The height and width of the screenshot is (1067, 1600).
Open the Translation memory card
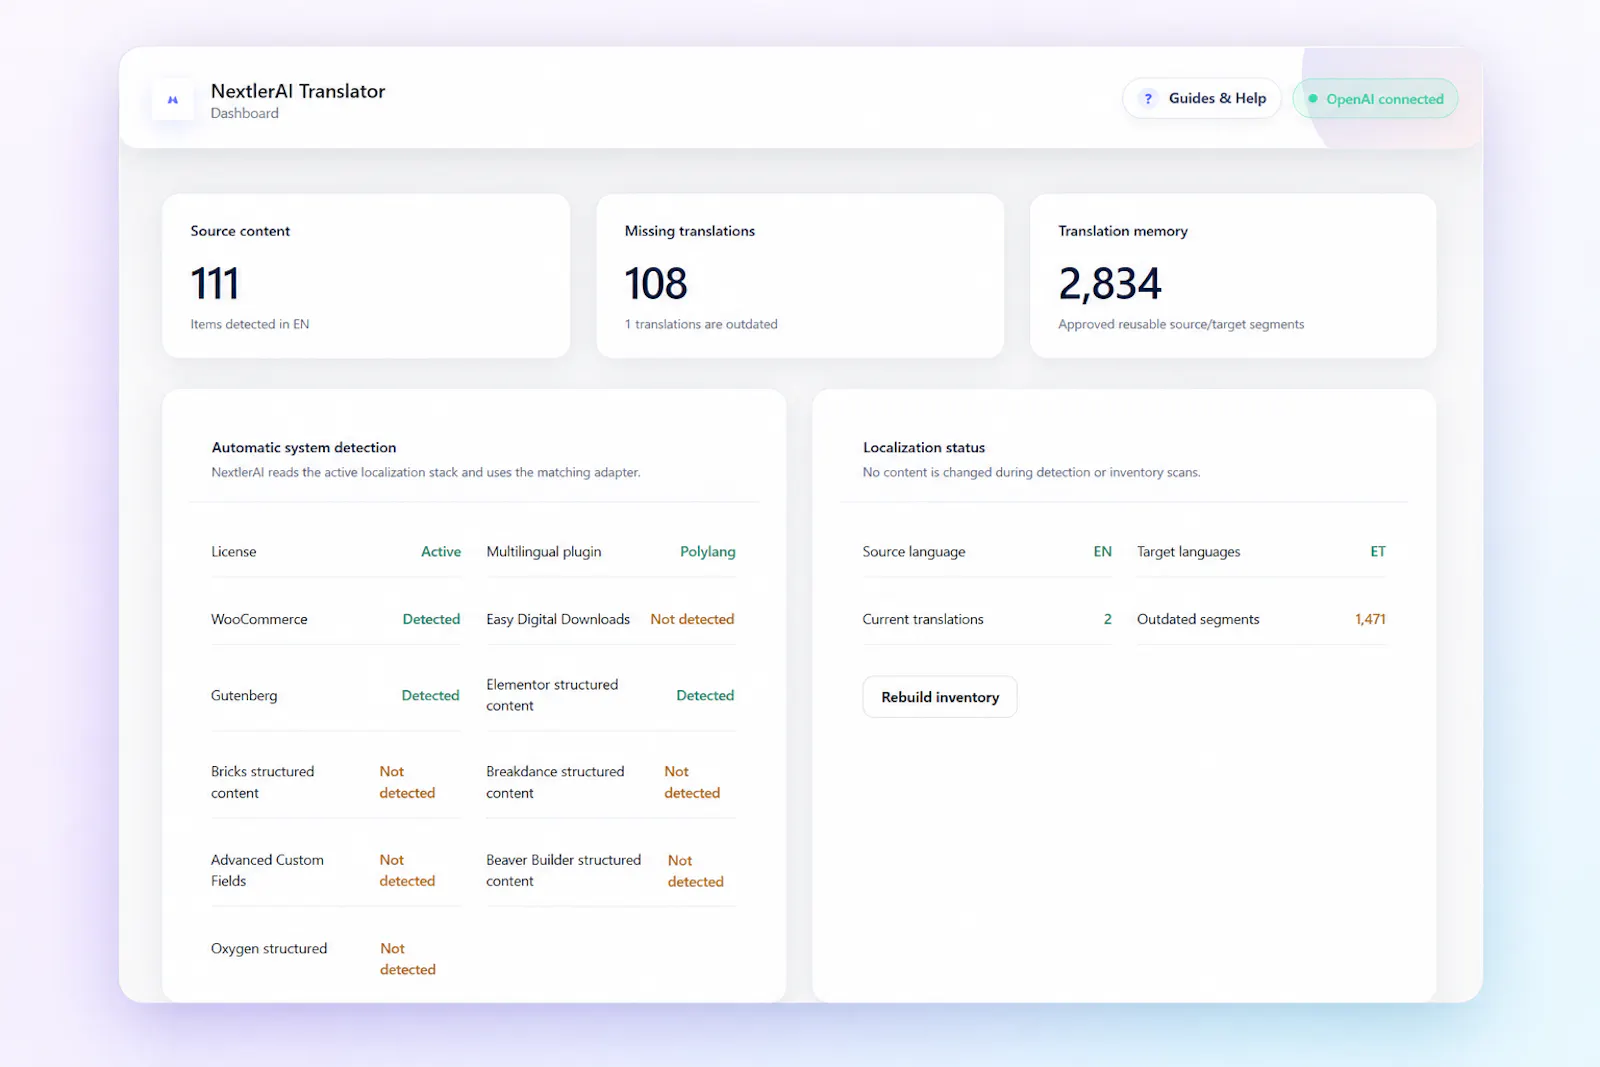(x=1233, y=276)
